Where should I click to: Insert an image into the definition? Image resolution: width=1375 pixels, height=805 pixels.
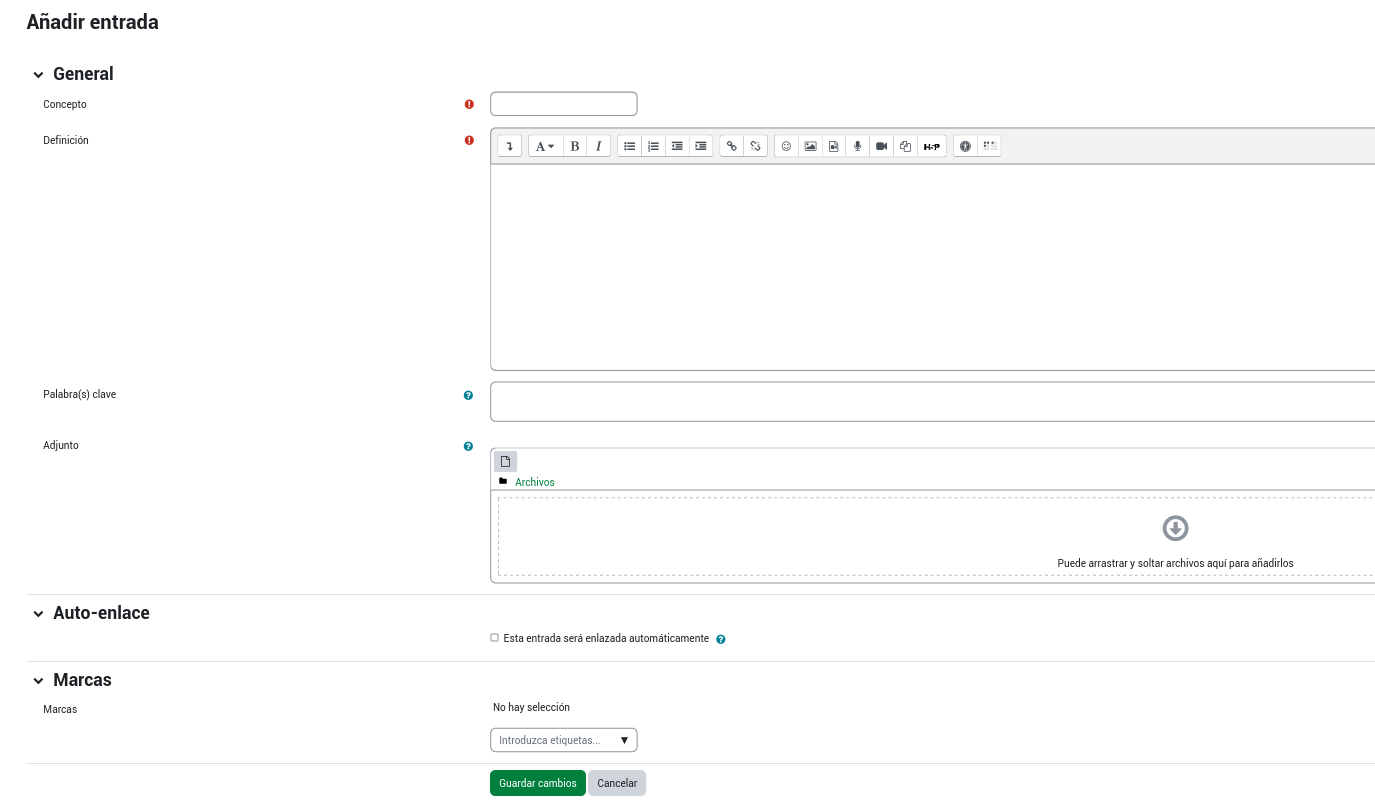point(810,146)
